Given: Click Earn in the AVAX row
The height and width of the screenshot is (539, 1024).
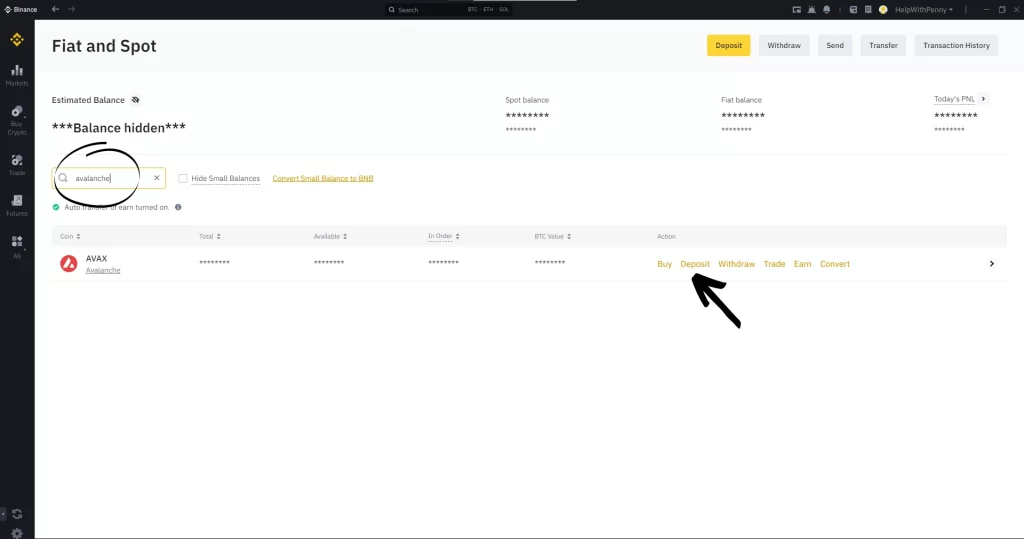Looking at the screenshot, I should pyautogui.click(x=803, y=264).
